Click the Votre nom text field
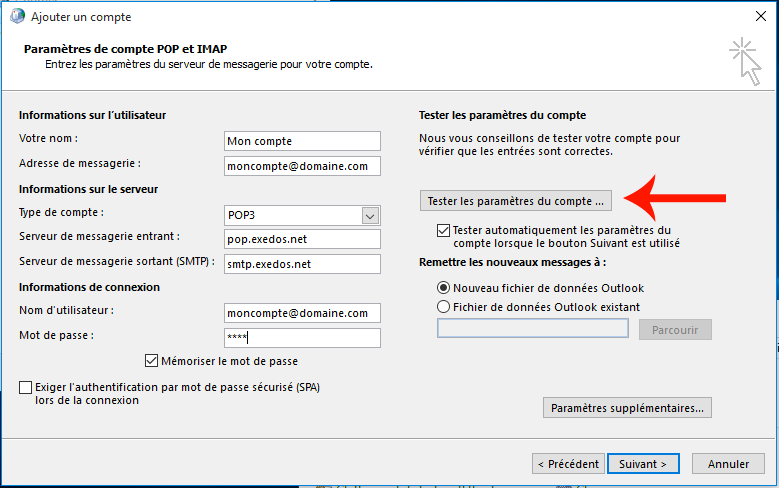The height and width of the screenshot is (488, 779). tap(302, 141)
